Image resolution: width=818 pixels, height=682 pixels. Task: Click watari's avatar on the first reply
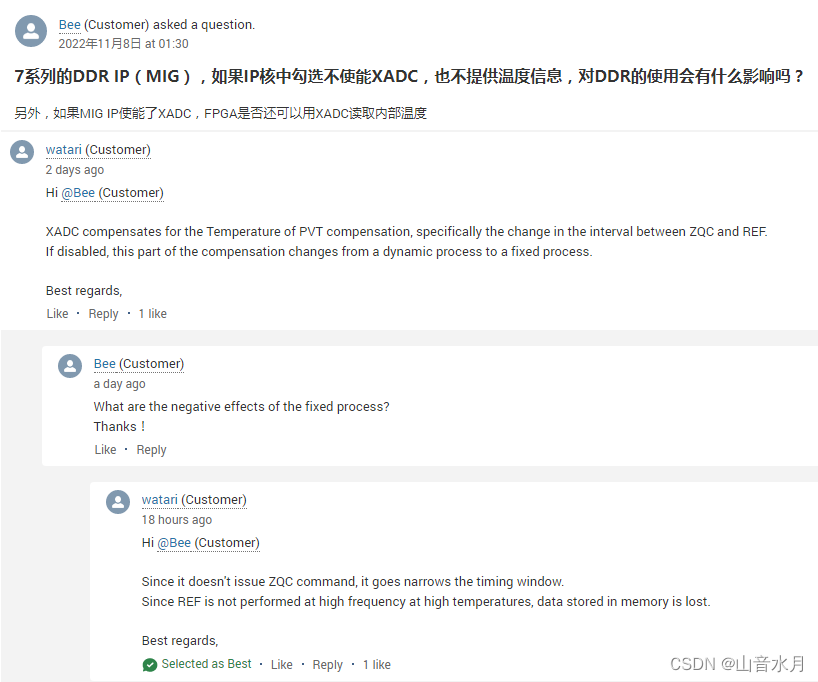21,152
